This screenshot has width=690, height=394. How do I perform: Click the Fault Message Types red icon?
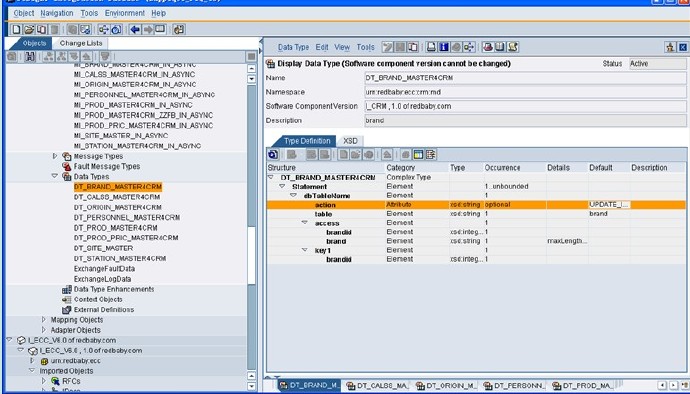click(66, 166)
